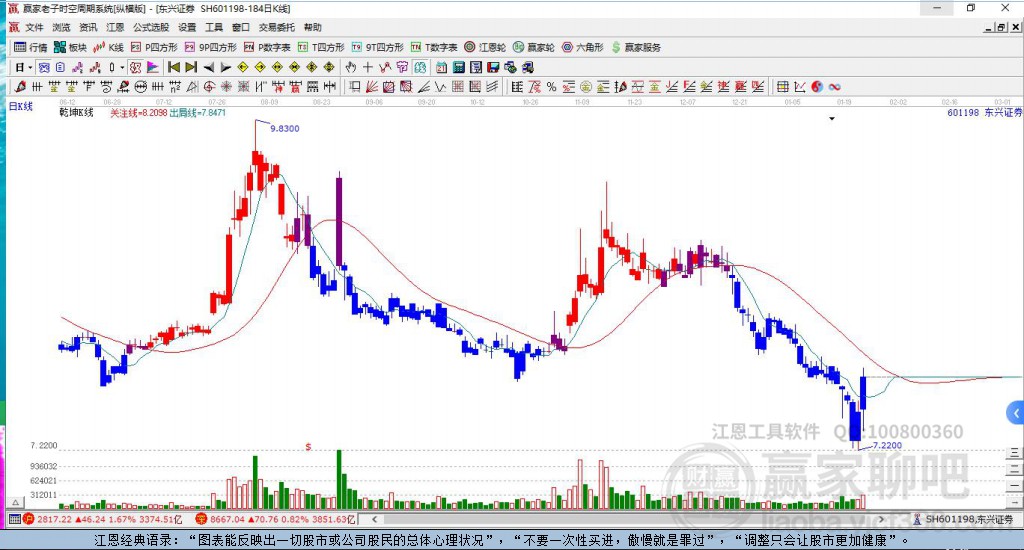
Task: Open the 帮助 menu
Action: [313, 27]
